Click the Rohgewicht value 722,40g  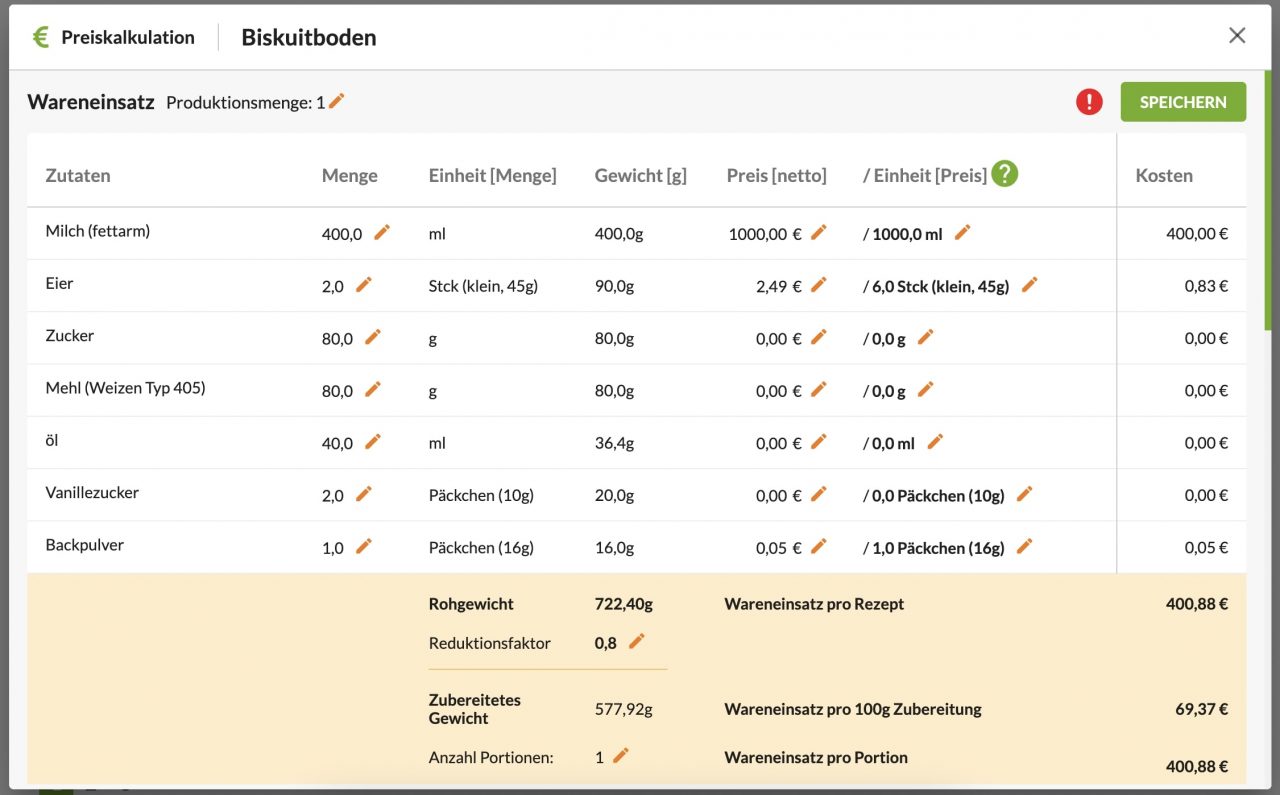624,604
